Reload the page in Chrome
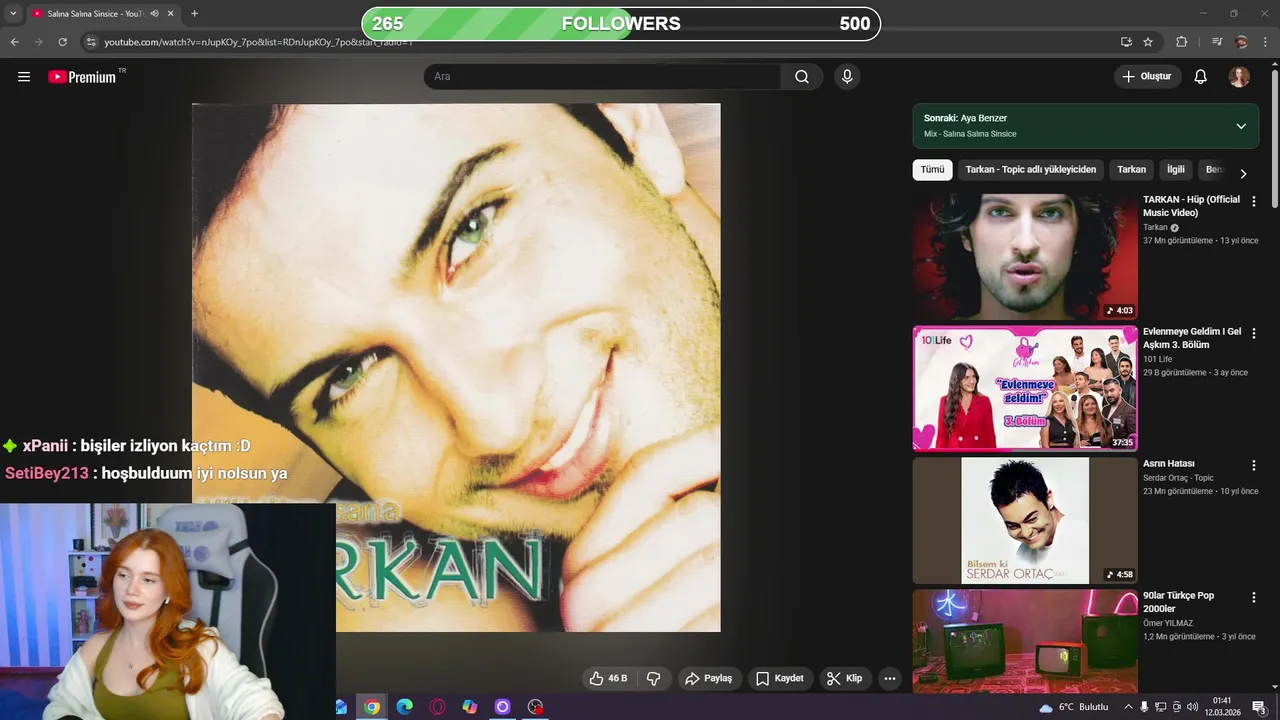The height and width of the screenshot is (720, 1280). 62,42
